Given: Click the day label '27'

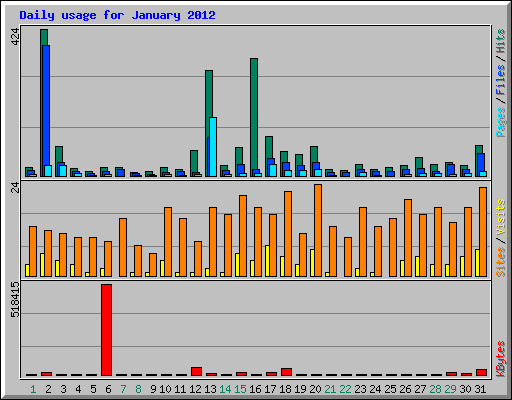Looking at the screenshot, I should (x=420, y=389).
